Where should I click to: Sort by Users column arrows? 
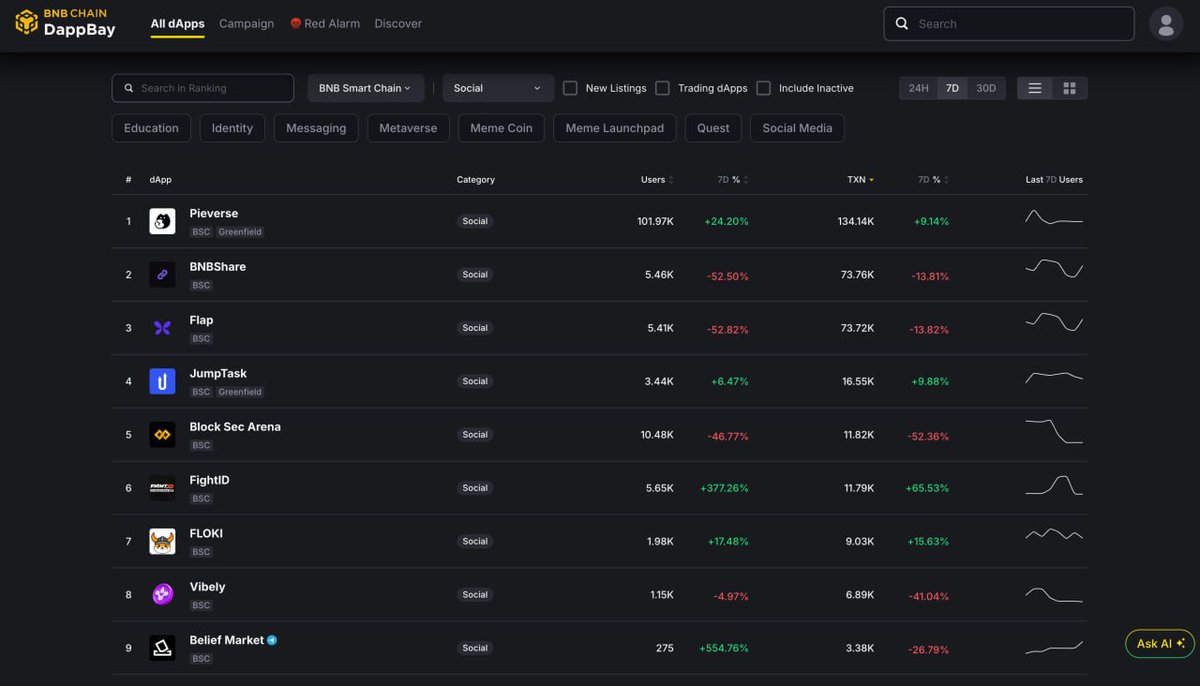[x=671, y=180]
